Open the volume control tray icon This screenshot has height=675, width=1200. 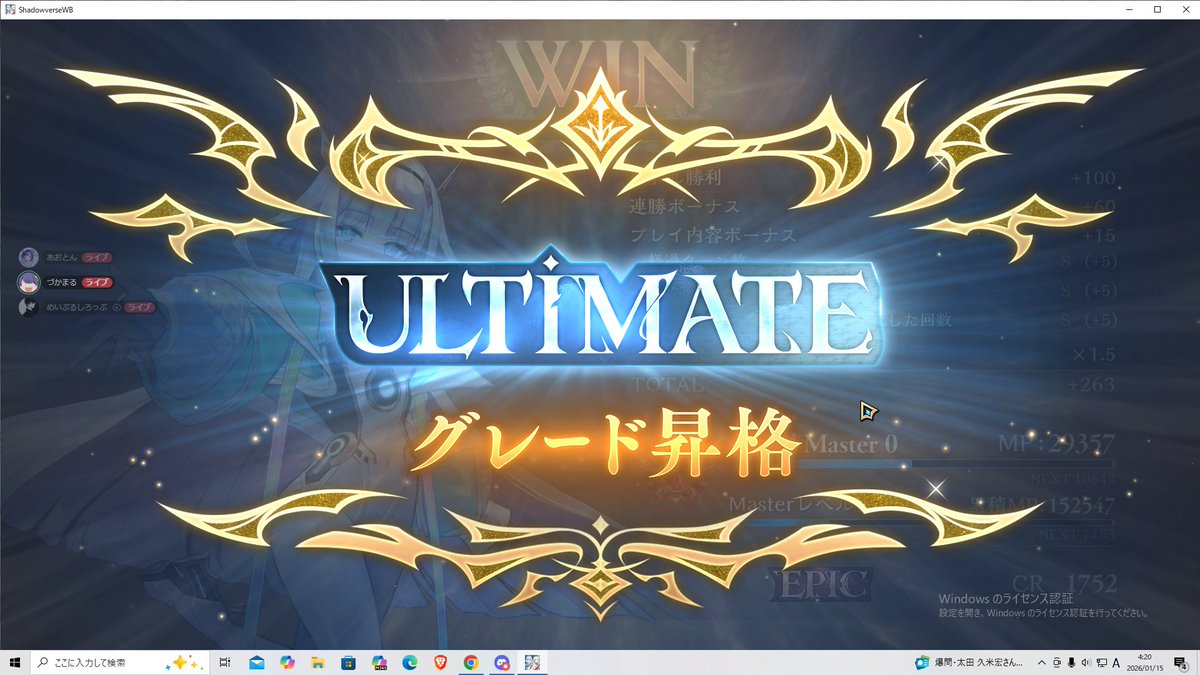pyautogui.click(x=1086, y=663)
